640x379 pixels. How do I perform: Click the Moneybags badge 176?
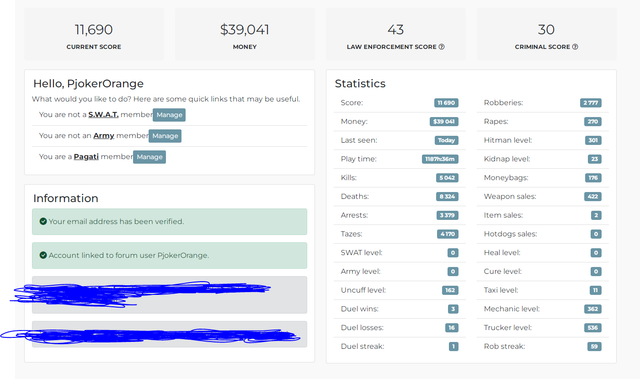point(593,178)
